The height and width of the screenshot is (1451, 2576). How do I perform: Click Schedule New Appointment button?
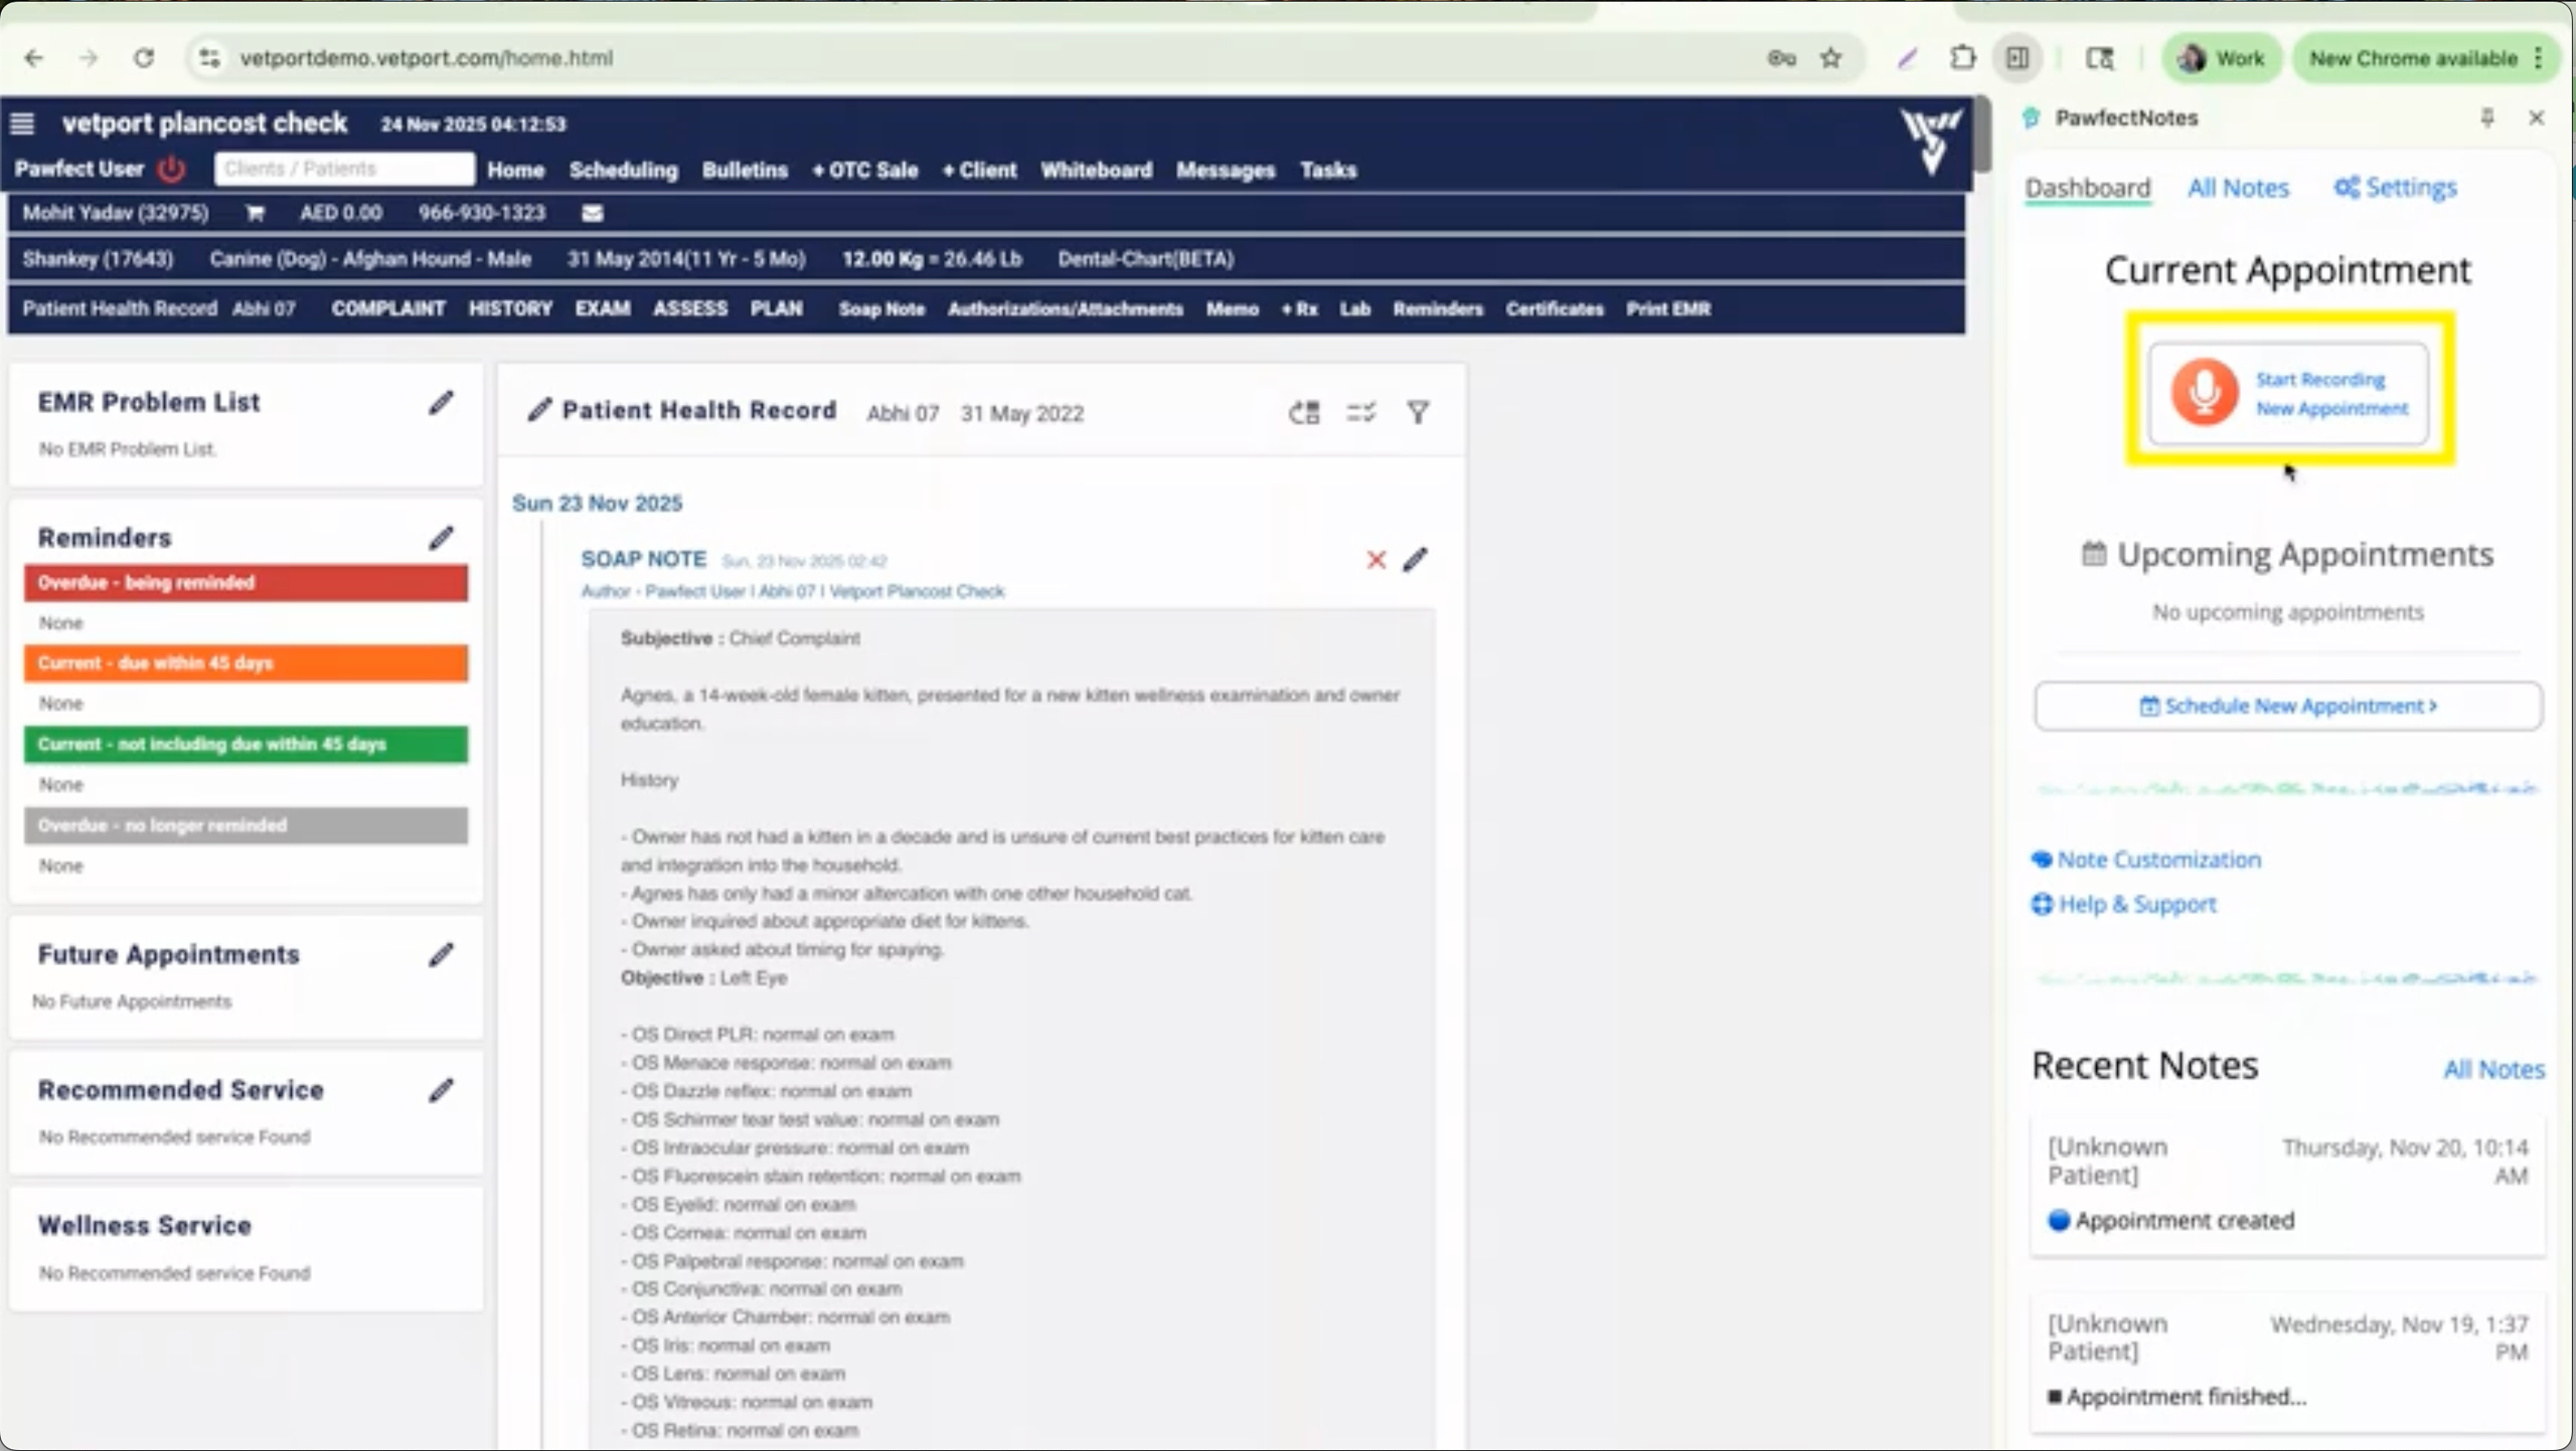coord(2287,706)
